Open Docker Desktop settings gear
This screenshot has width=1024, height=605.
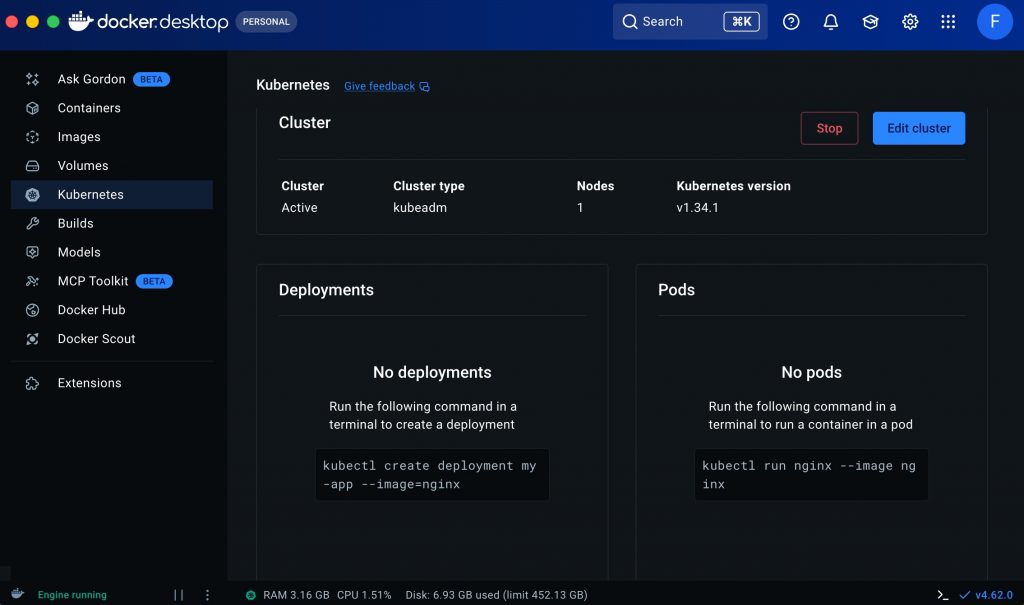click(910, 22)
